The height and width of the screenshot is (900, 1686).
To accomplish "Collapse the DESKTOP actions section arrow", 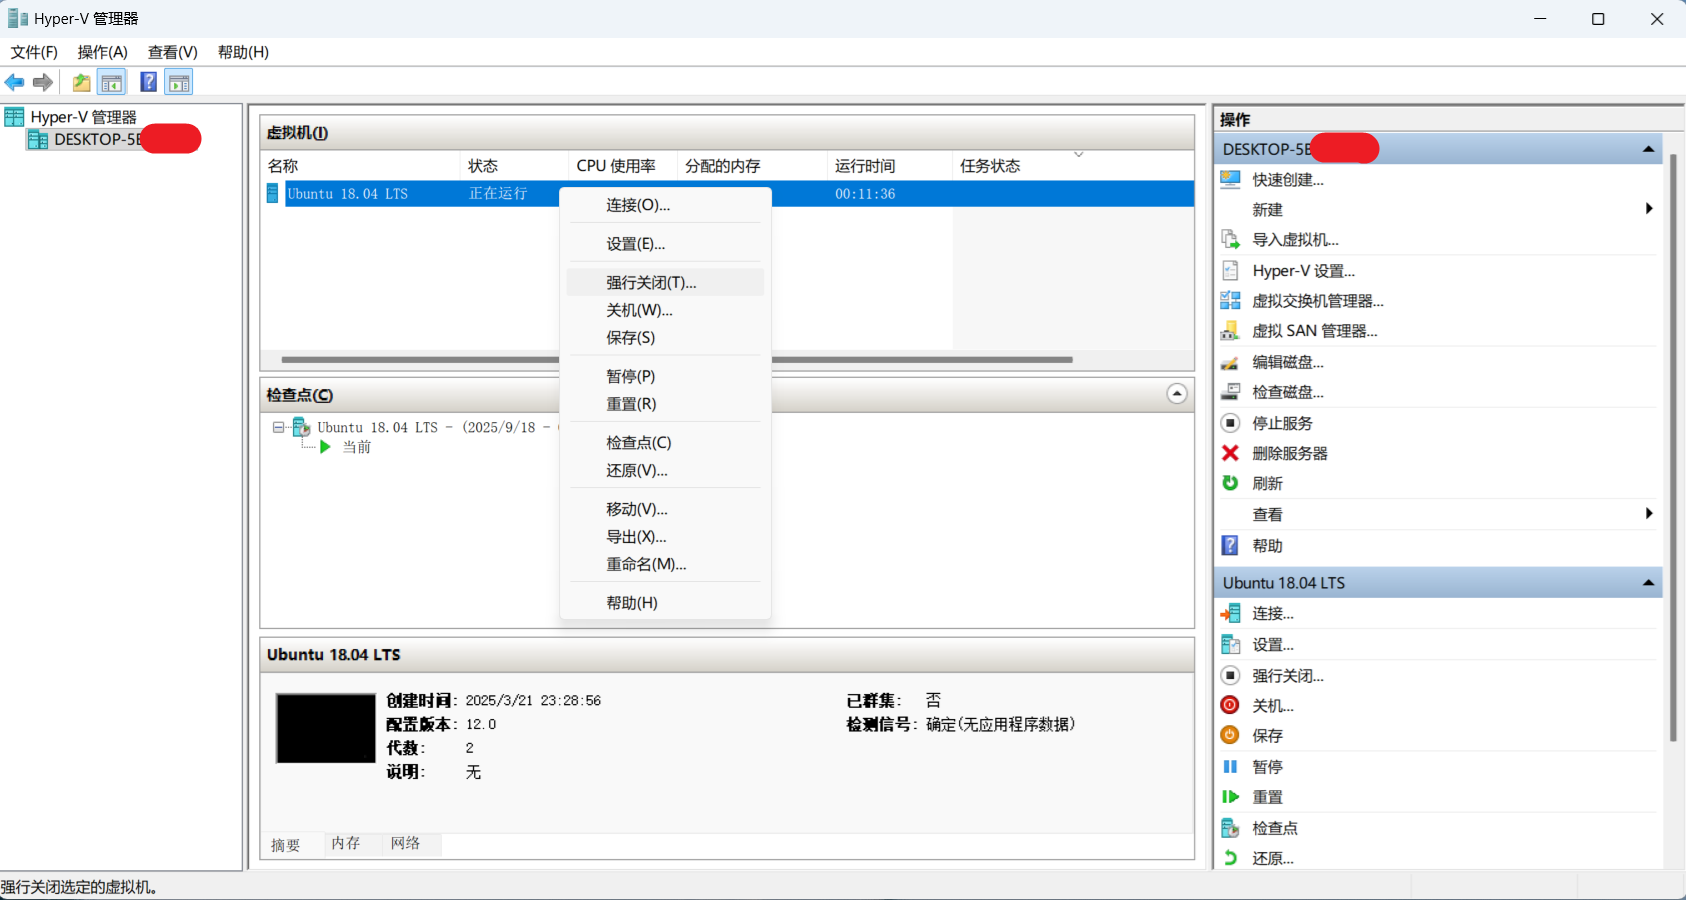I will pyautogui.click(x=1648, y=149).
